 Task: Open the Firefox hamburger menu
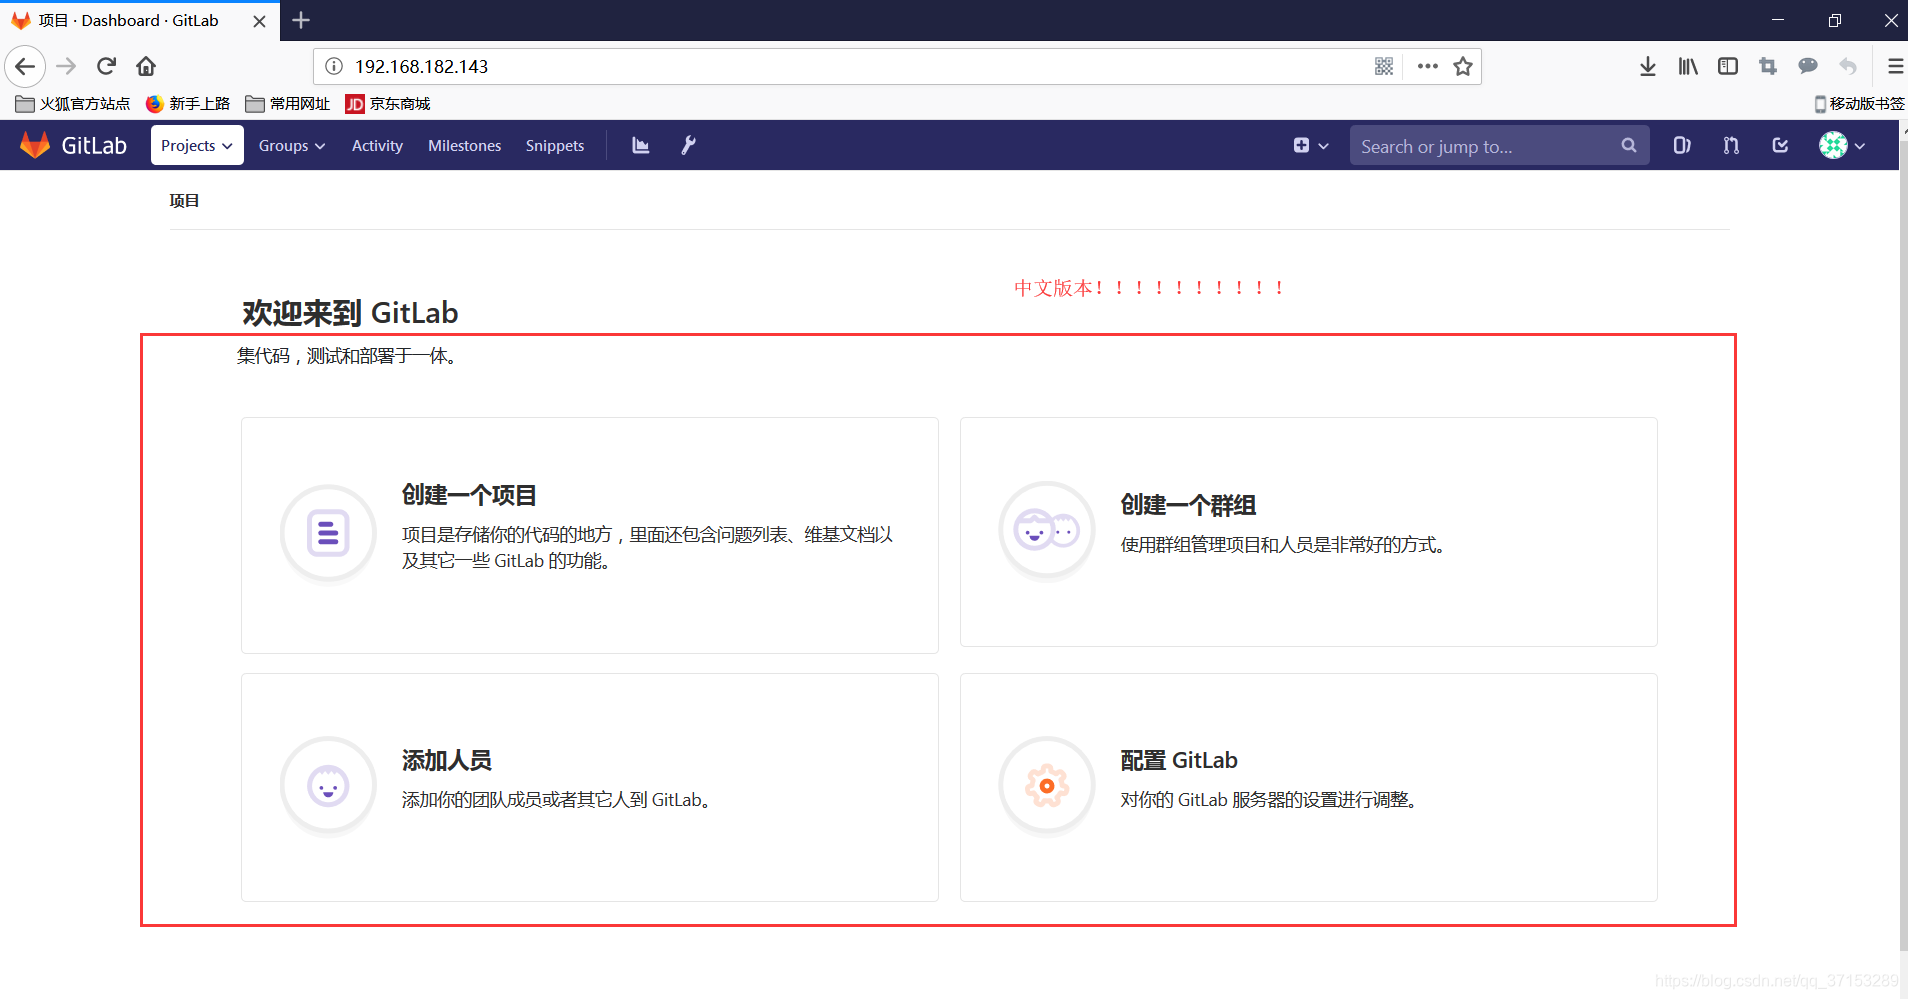point(1895,66)
